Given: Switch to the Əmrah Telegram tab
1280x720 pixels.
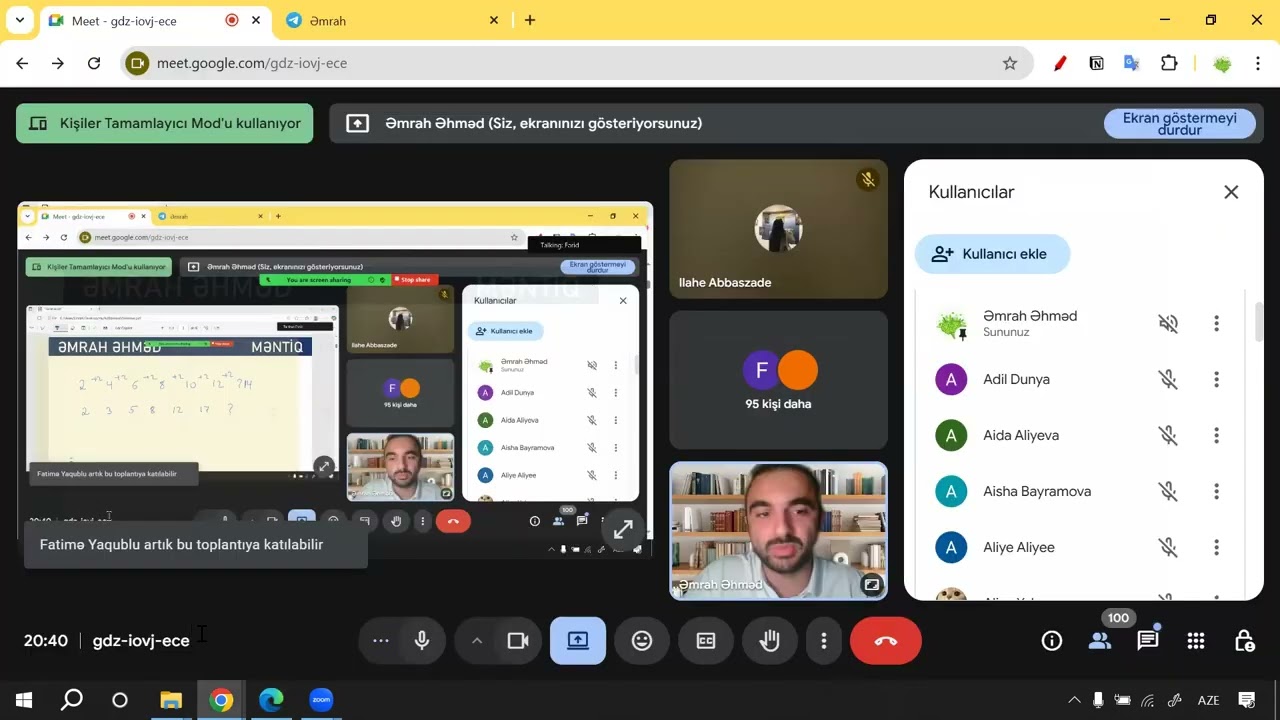Looking at the screenshot, I should click(x=392, y=20).
